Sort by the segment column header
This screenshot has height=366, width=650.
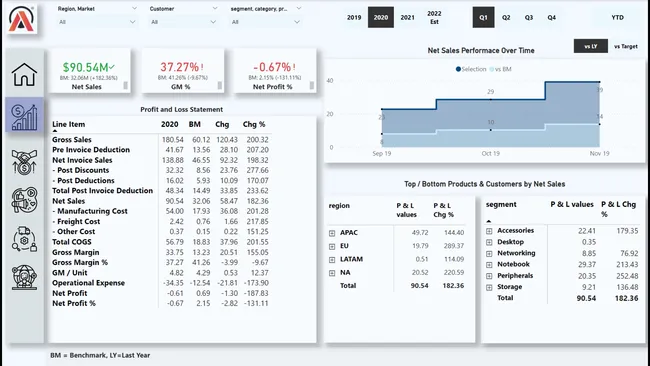(501, 204)
